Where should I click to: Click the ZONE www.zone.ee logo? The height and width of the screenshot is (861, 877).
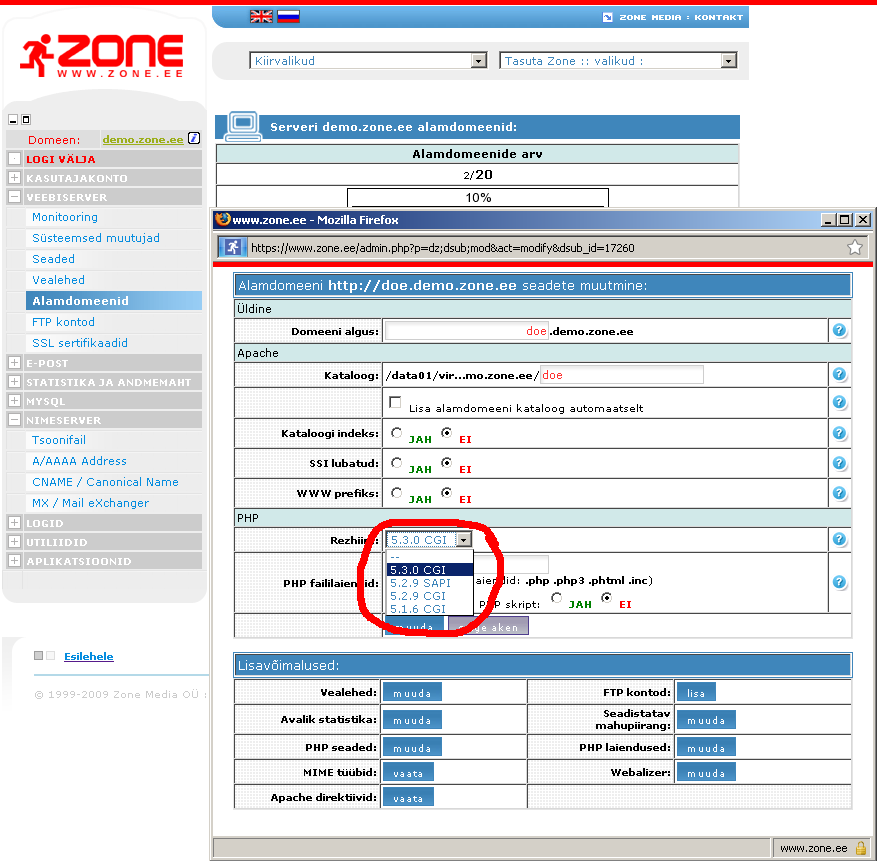click(x=102, y=56)
